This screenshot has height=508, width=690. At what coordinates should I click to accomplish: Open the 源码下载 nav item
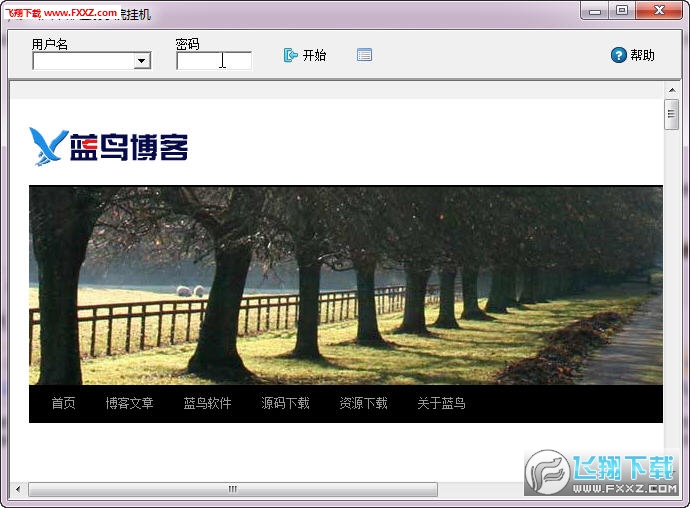point(285,403)
